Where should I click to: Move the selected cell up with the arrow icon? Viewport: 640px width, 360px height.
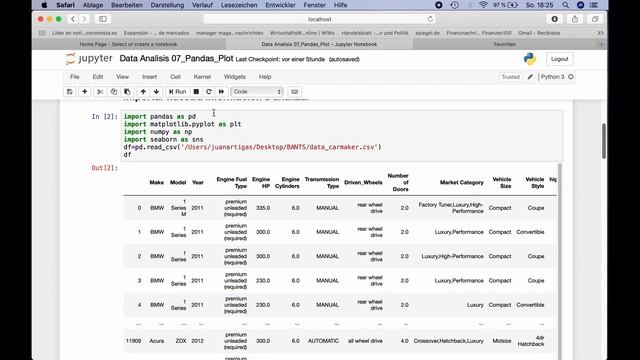(x=143, y=92)
